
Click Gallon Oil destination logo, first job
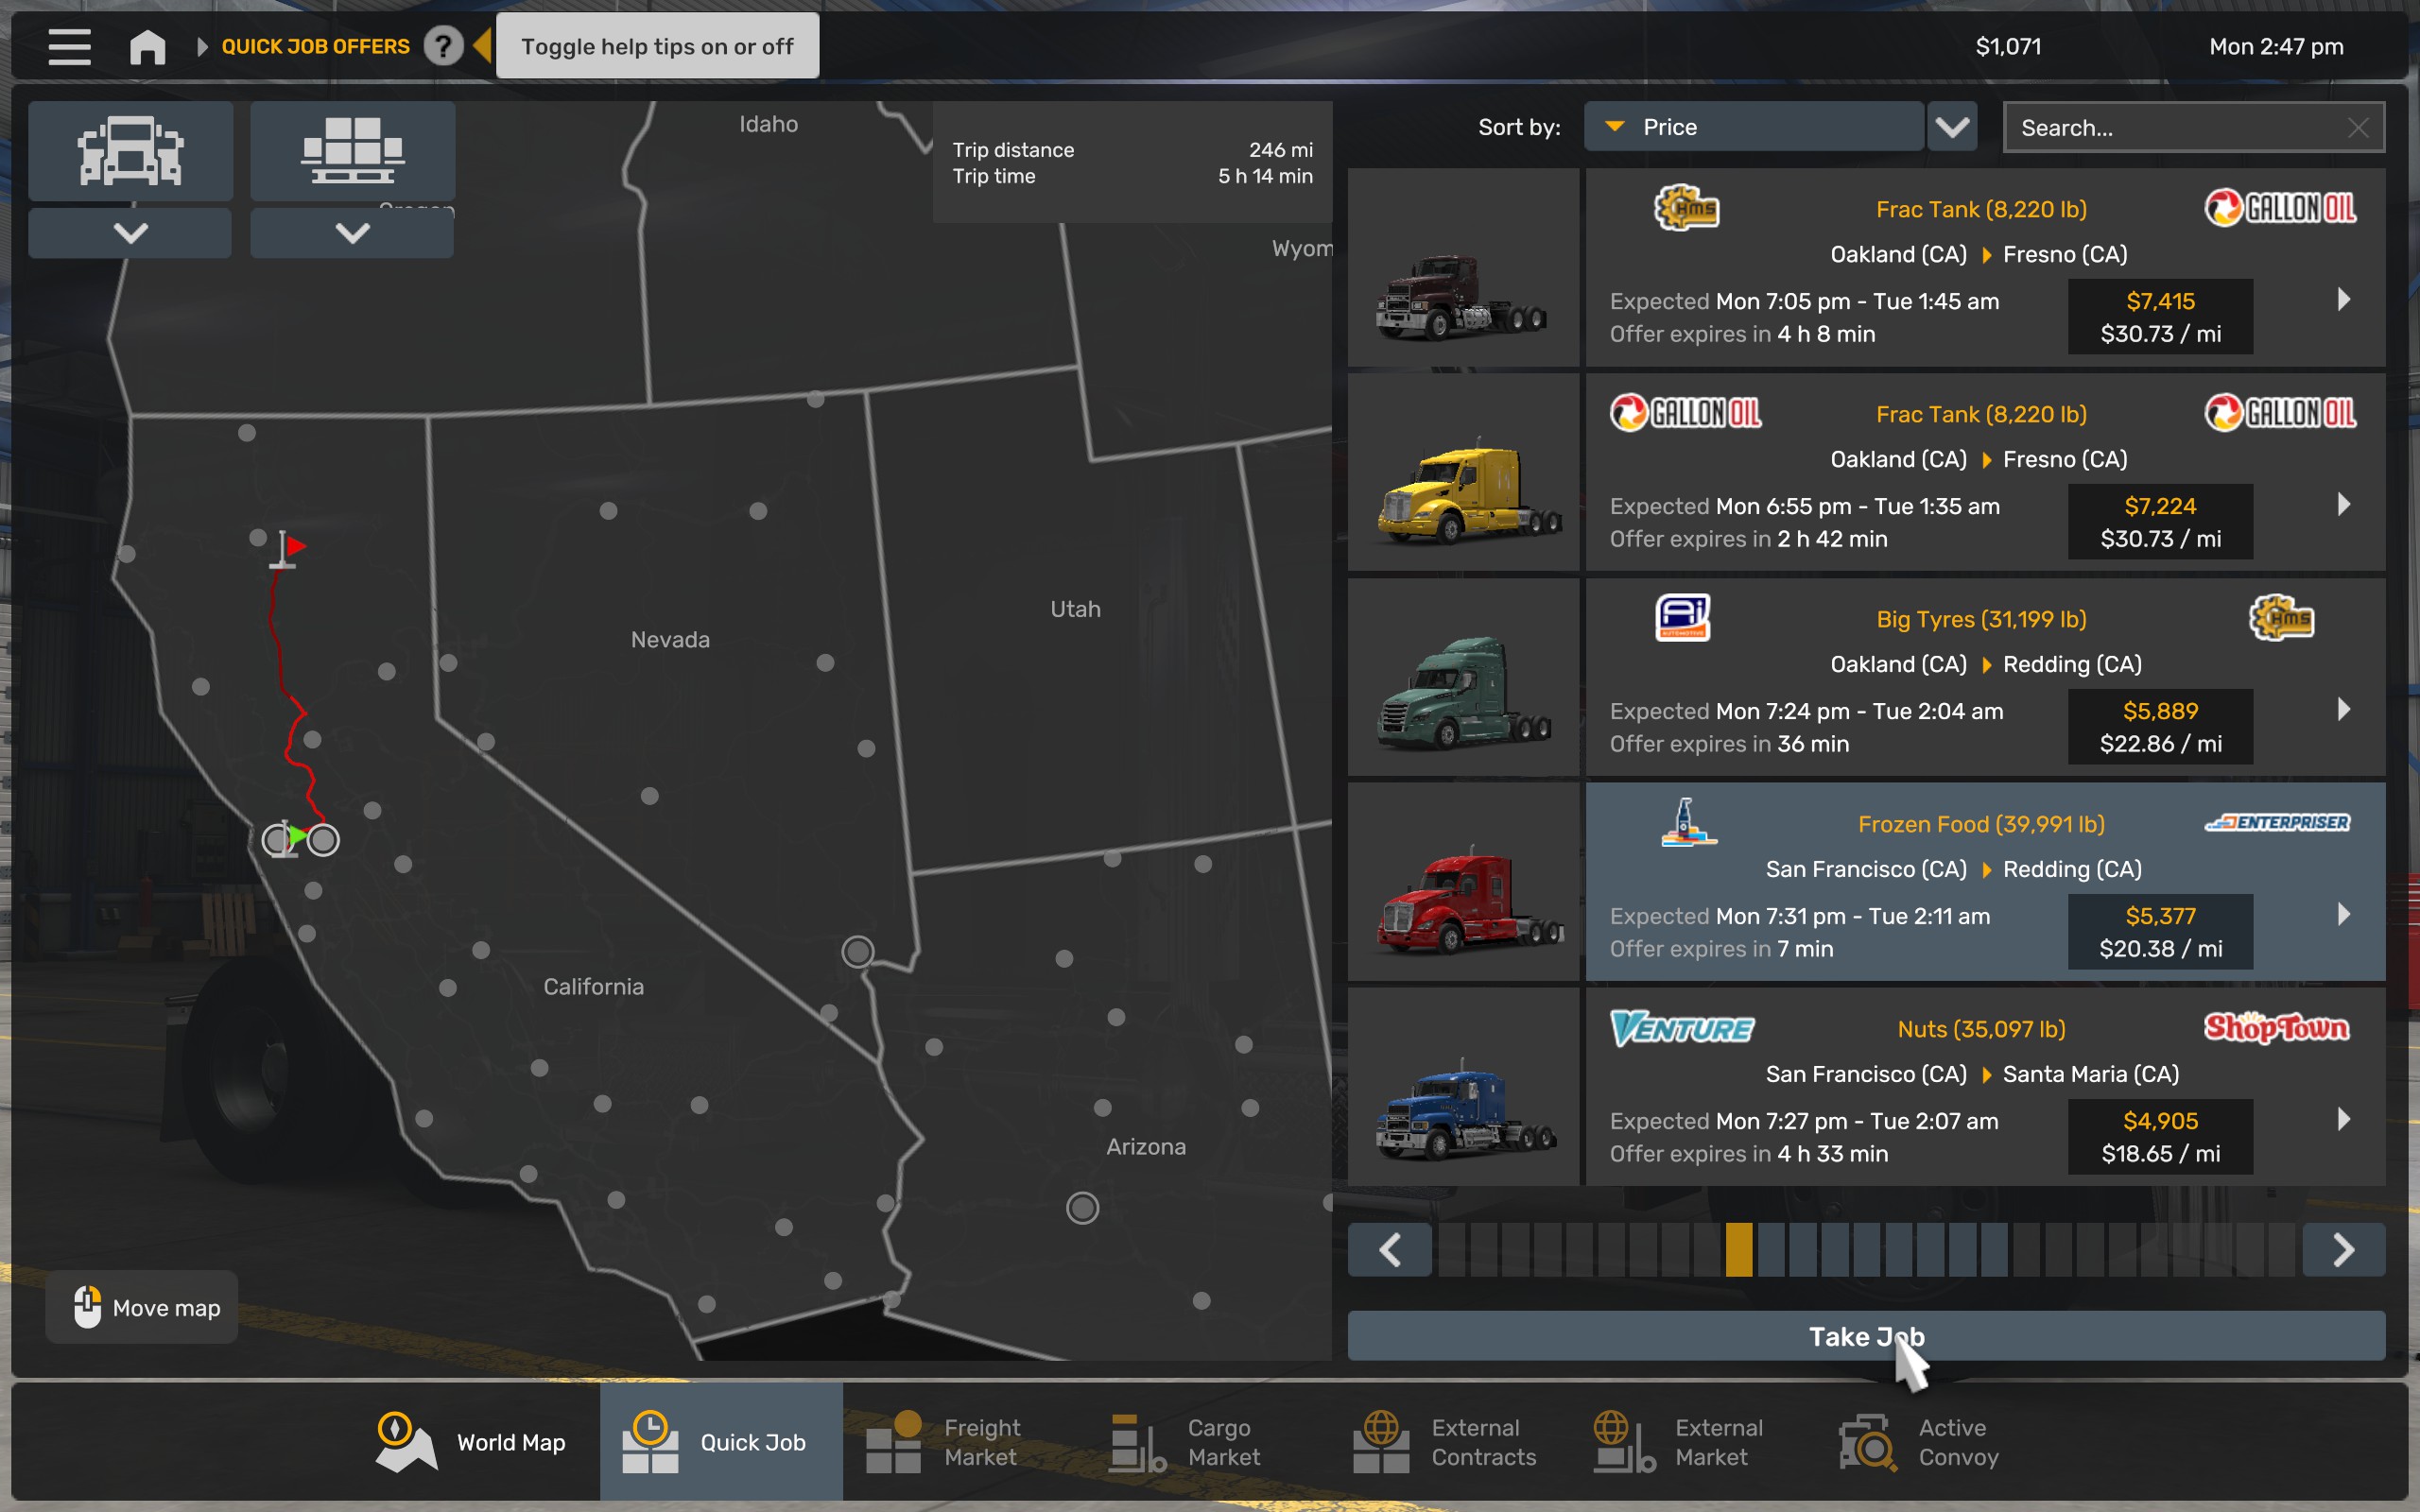point(2280,208)
